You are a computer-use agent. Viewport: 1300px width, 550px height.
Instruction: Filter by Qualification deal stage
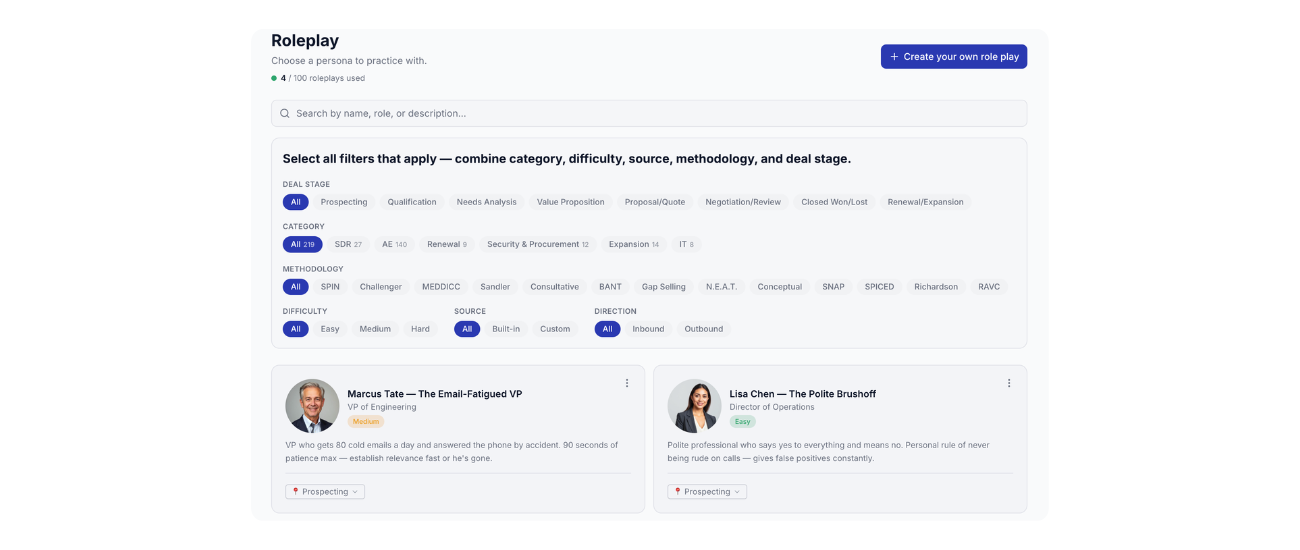point(412,202)
